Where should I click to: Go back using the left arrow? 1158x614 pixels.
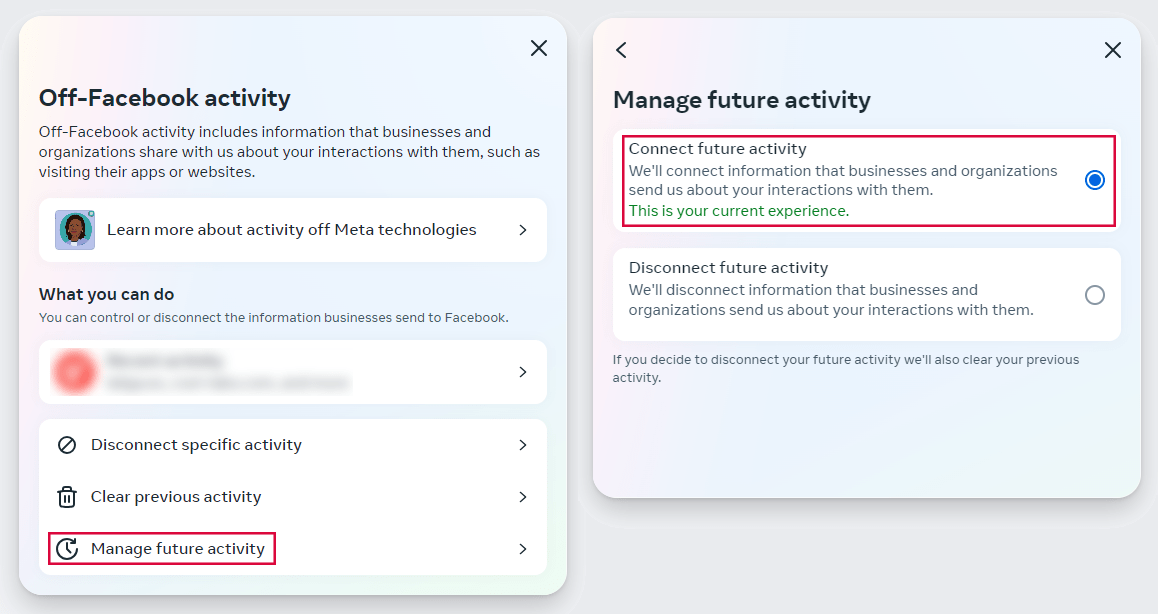coord(621,50)
